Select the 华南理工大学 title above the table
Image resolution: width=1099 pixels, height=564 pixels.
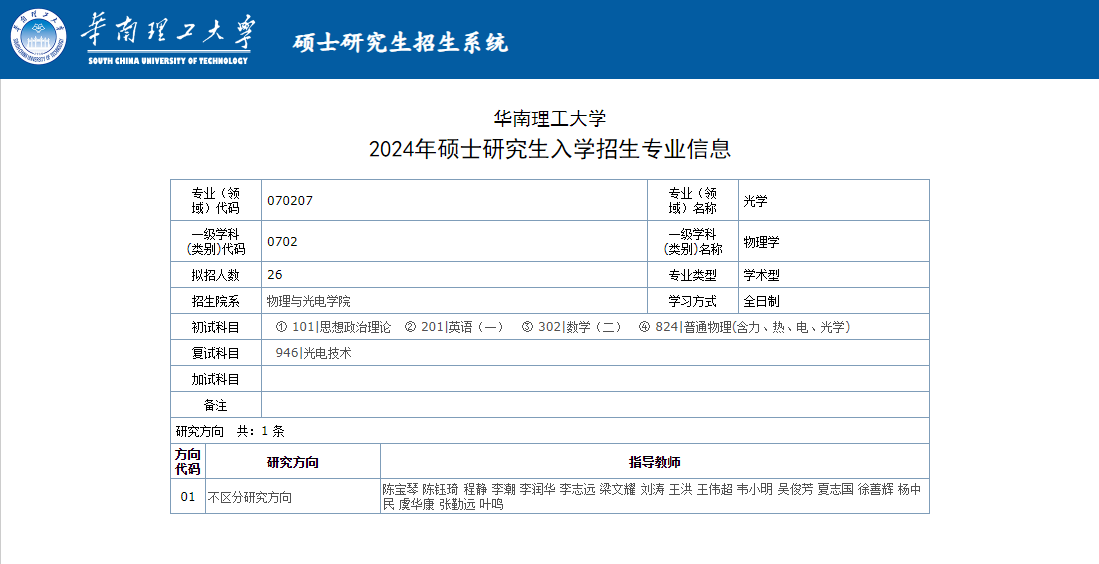pos(550,118)
